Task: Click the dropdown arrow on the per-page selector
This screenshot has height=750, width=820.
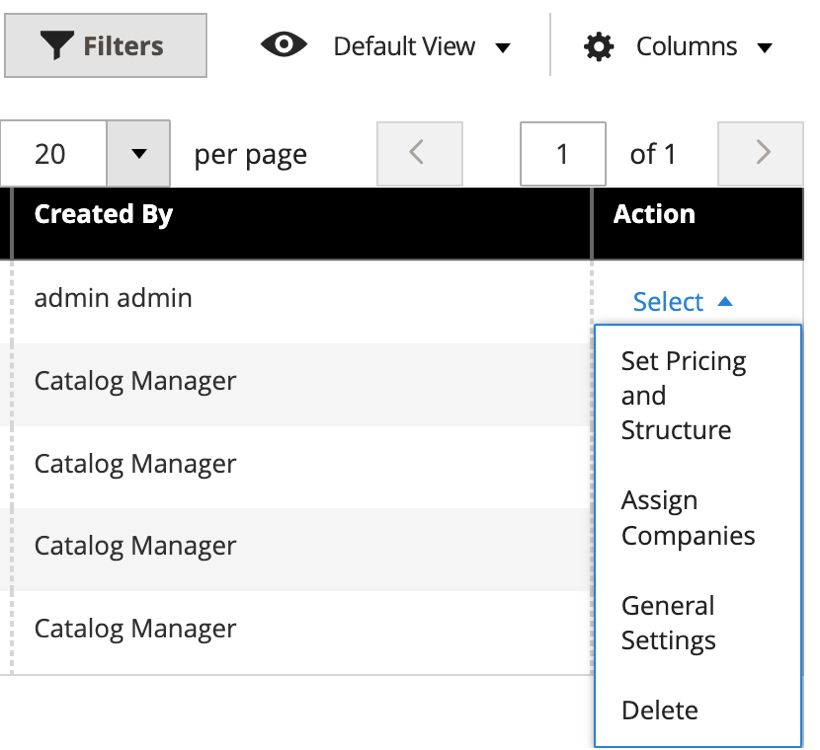Action: click(138, 152)
